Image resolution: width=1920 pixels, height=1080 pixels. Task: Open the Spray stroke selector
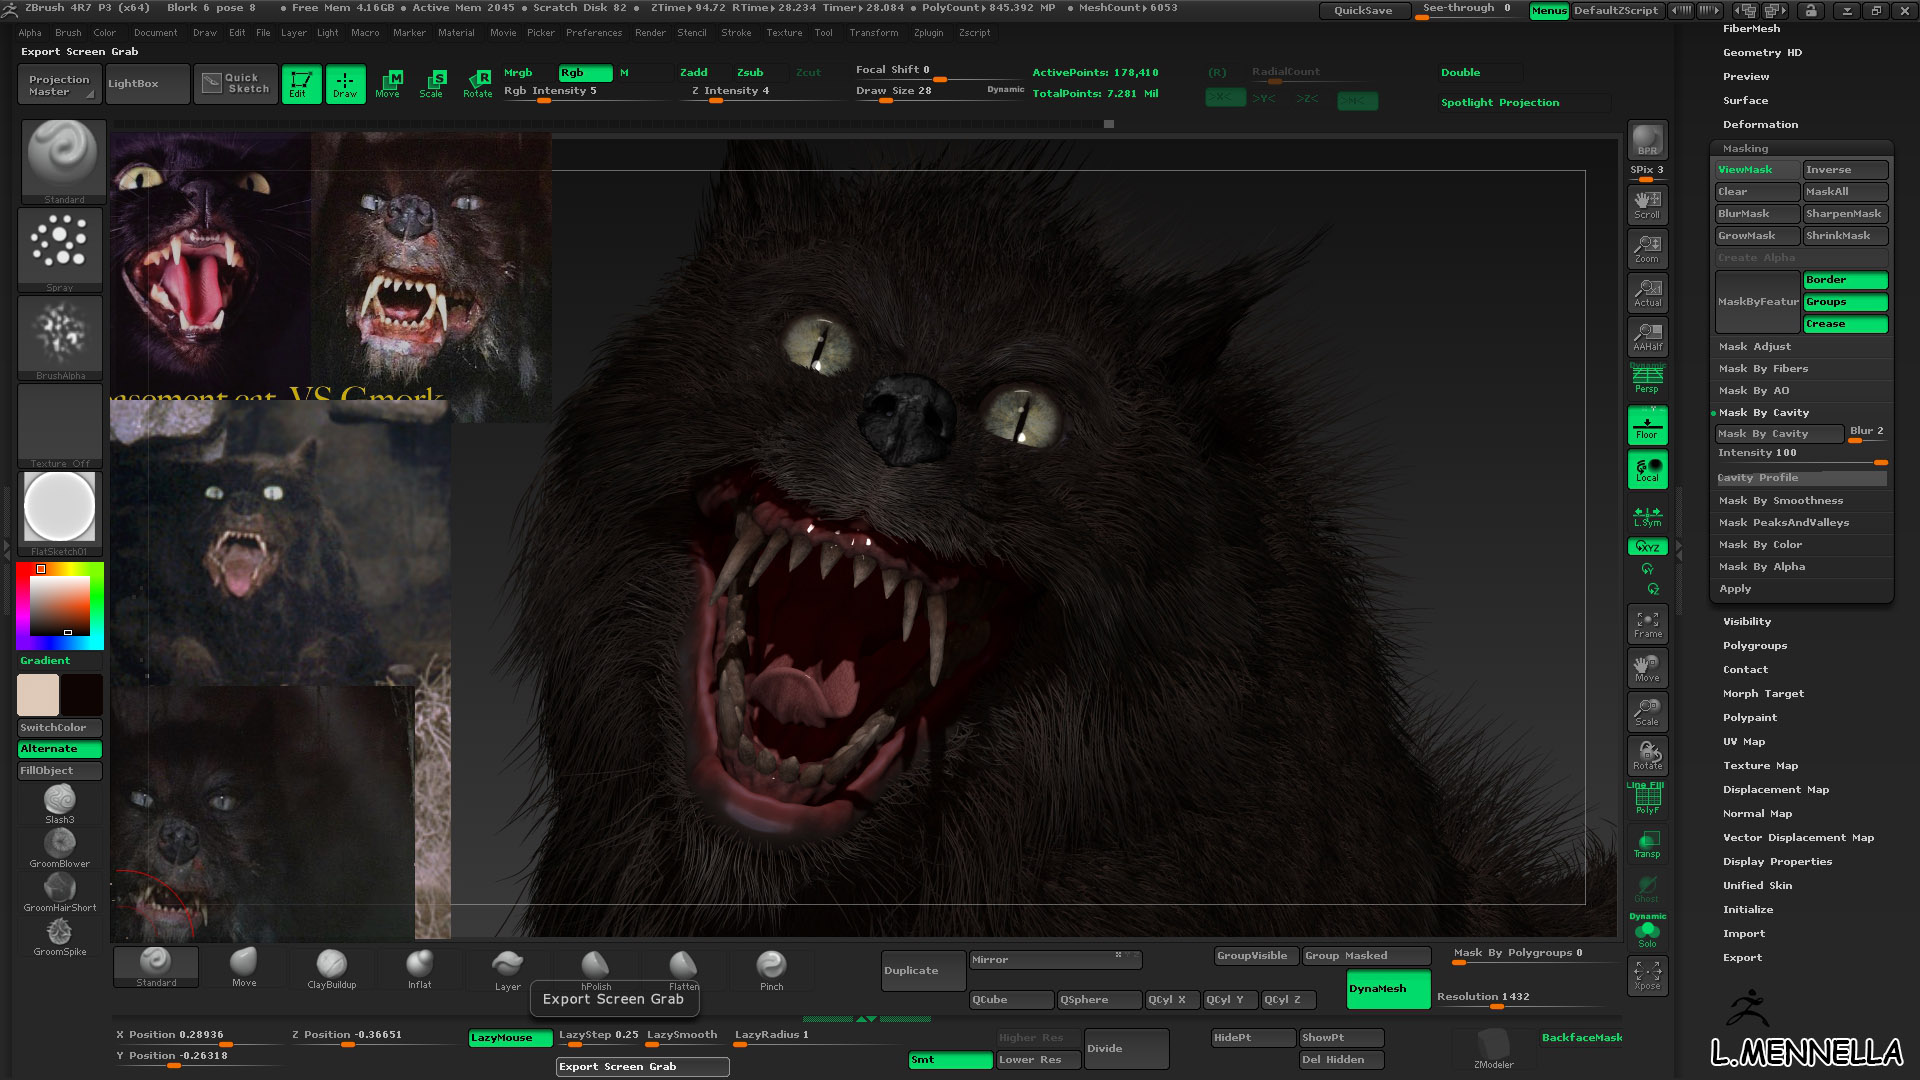point(60,250)
